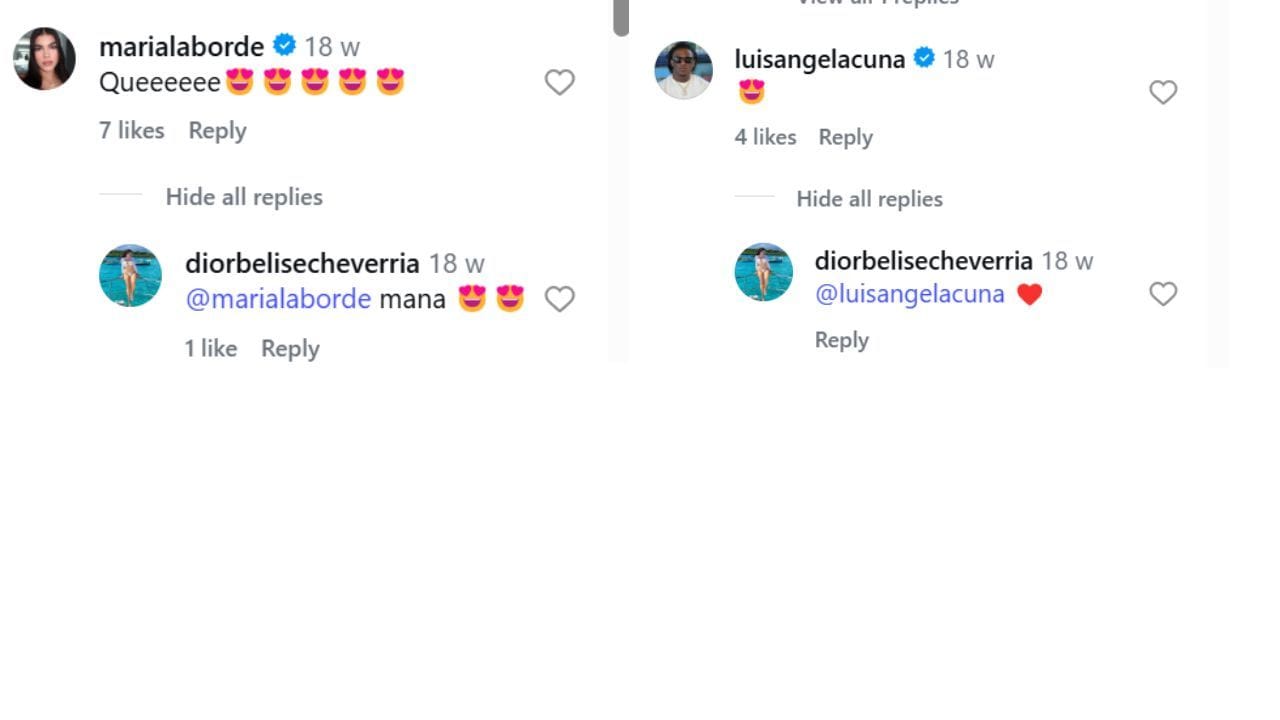This screenshot has width=1280, height=720.
Task: View the 7 likes on marialaborde's comment
Action: tap(131, 131)
